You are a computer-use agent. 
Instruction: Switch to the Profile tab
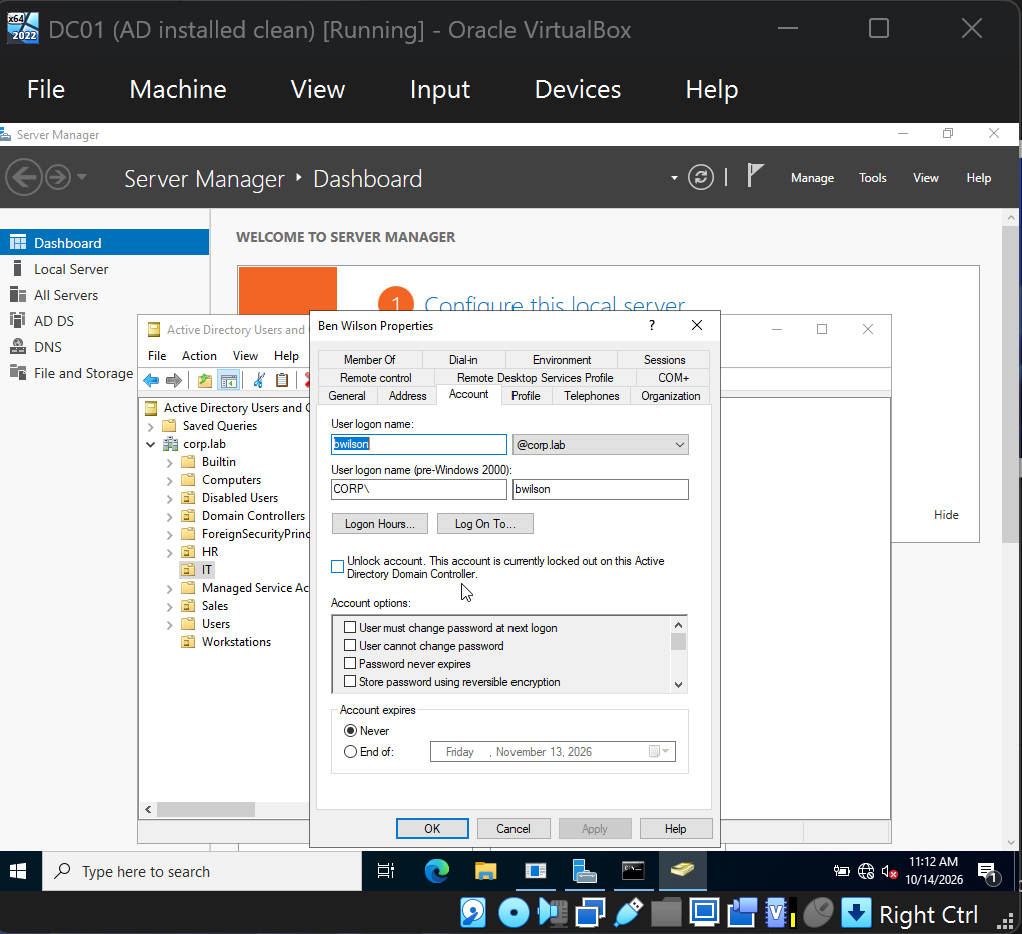click(x=525, y=396)
